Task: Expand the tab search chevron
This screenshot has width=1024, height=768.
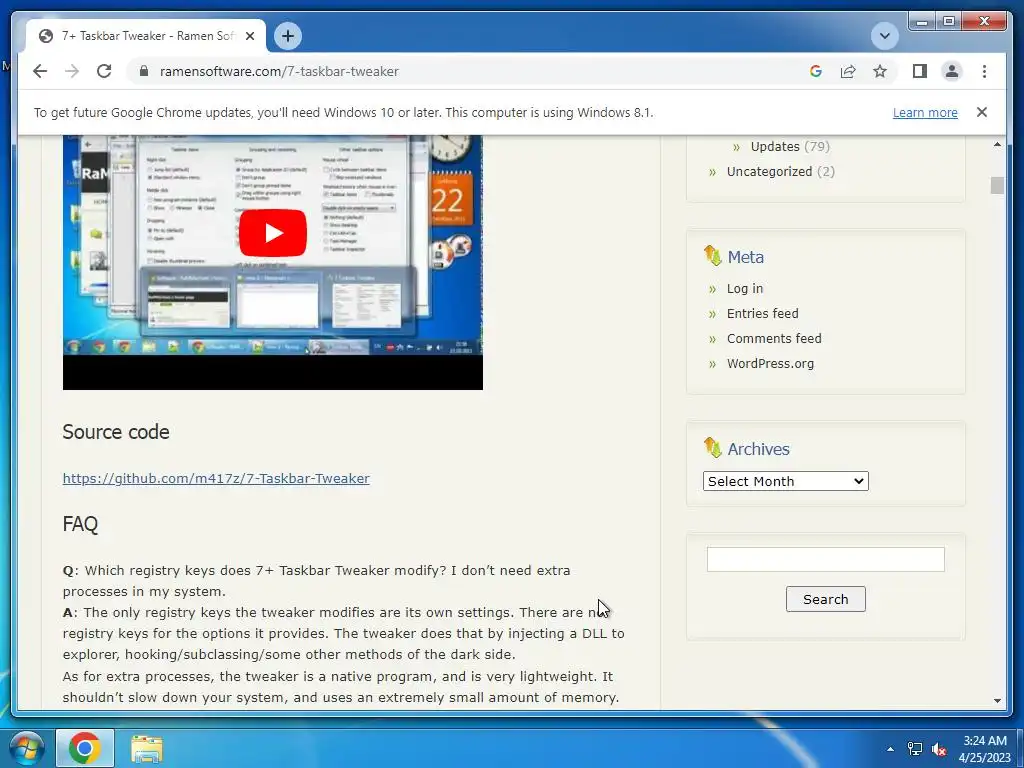Action: point(884,36)
